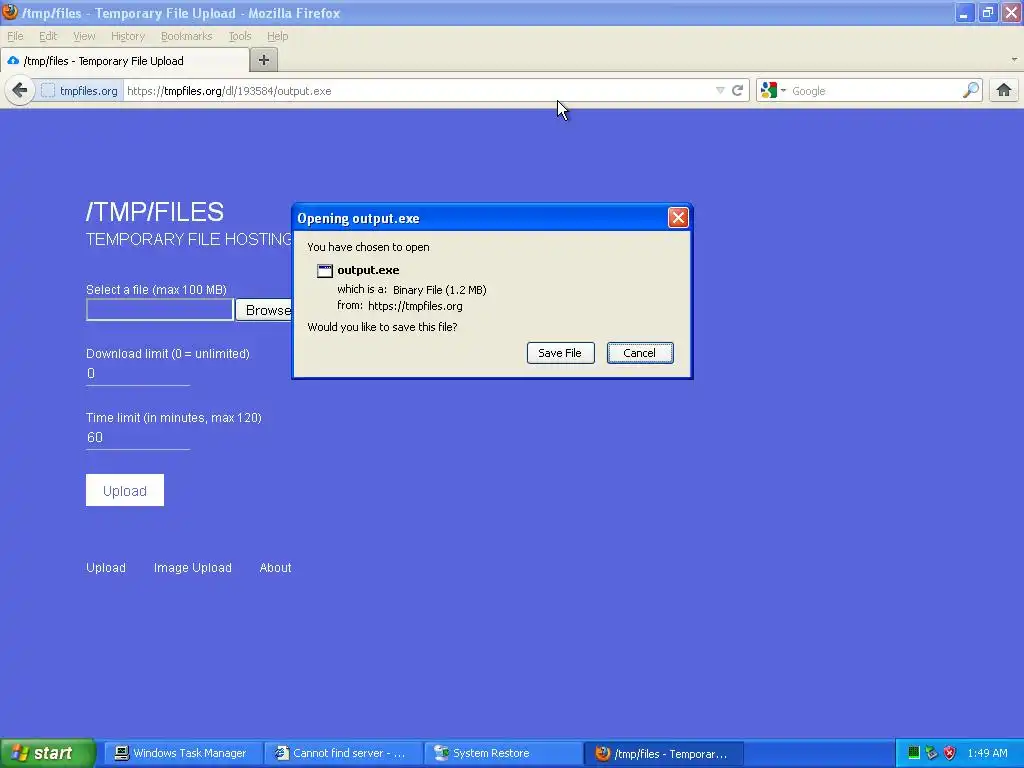Click the 1:49 AM system clock
Image resolution: width=1024 pixels, height=768 pixels.
pyautogui.click(x=987, y=753)
